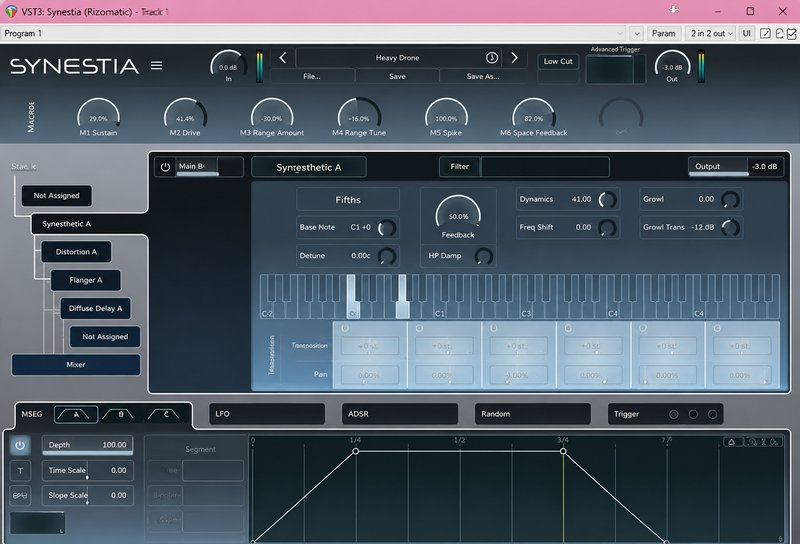Toggle the first Trigger radio circle
The image size is (800, 544).
(x=674, y=414)
